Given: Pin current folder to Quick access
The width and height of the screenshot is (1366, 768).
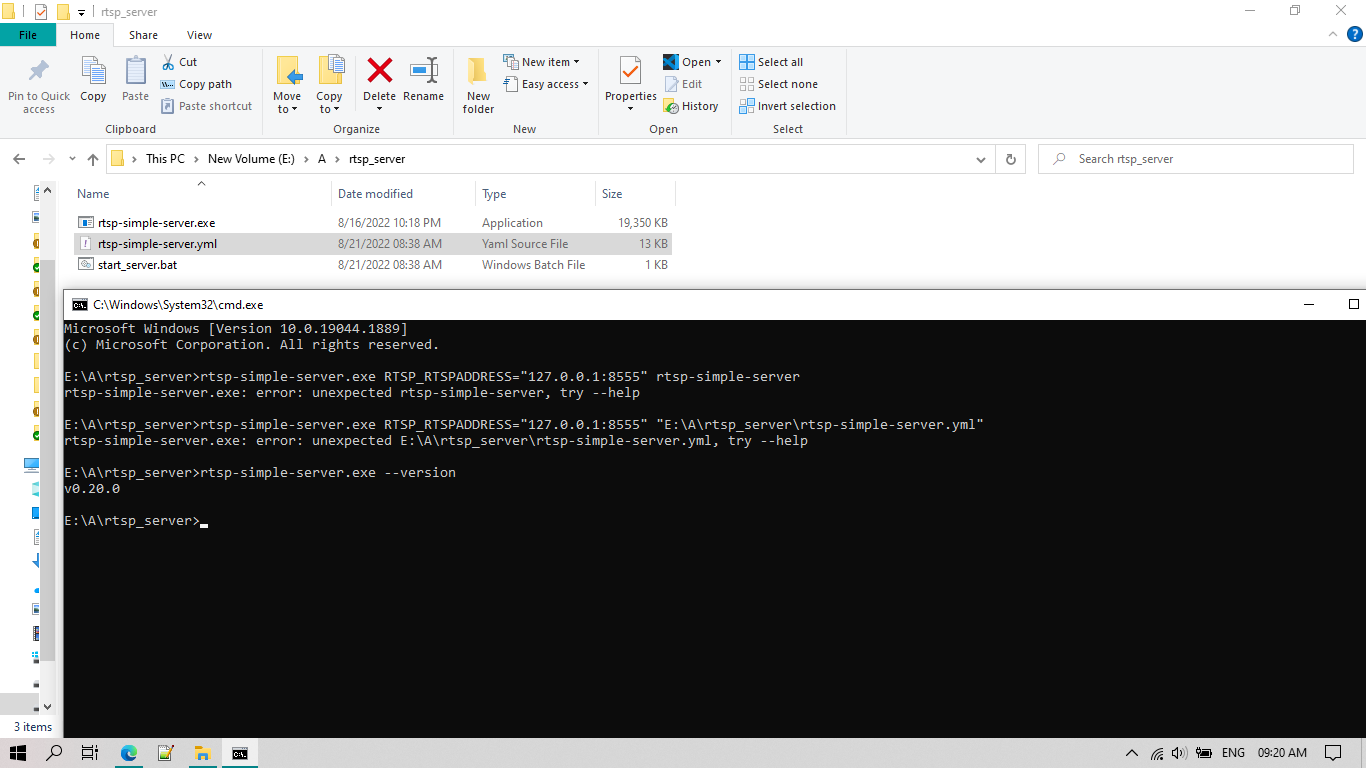Looking at the screenshot, I should [38, 85].
